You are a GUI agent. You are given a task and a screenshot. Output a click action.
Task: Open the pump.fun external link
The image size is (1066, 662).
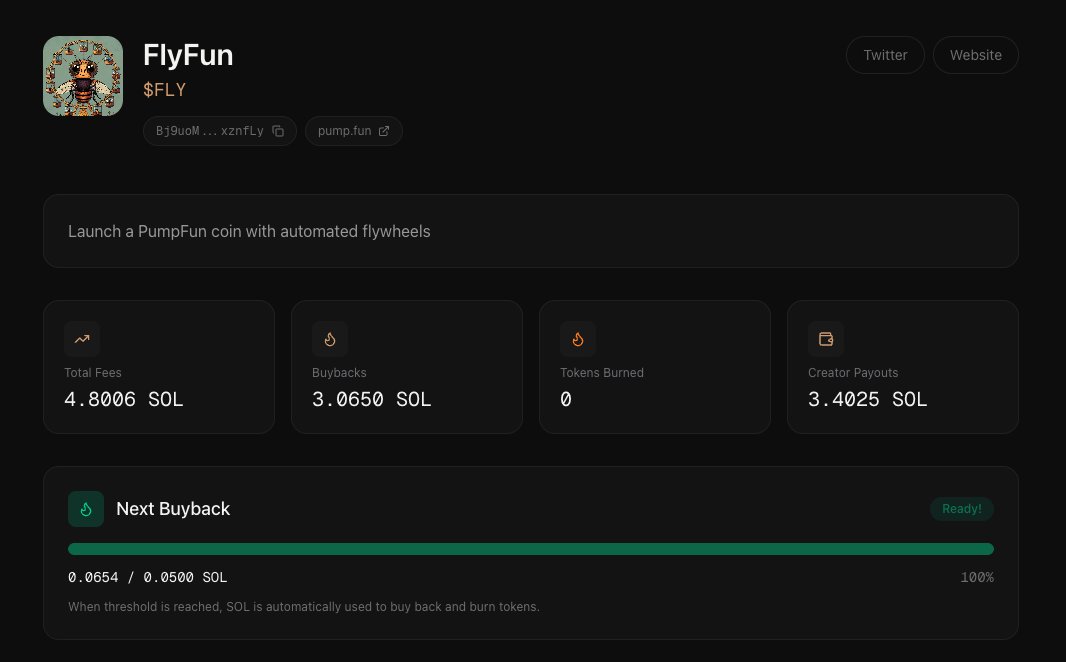[354, 131]
